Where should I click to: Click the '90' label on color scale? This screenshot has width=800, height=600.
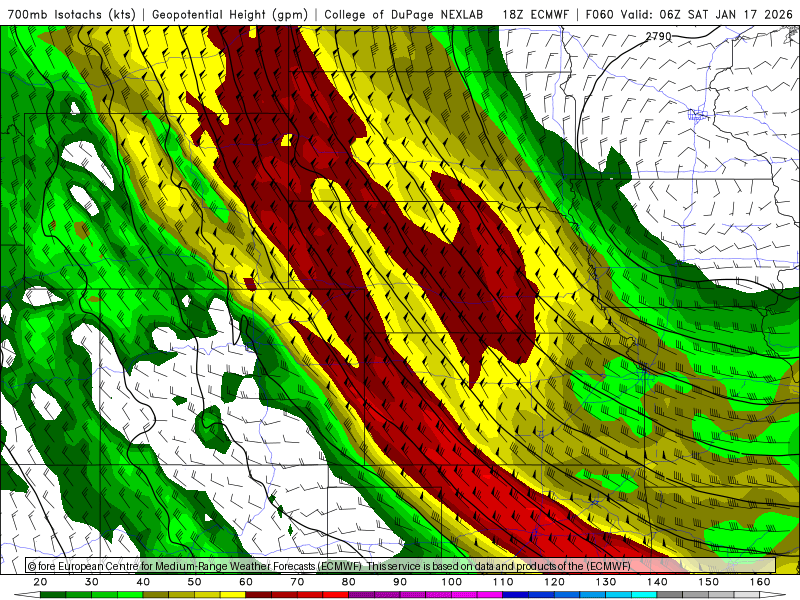400,582
